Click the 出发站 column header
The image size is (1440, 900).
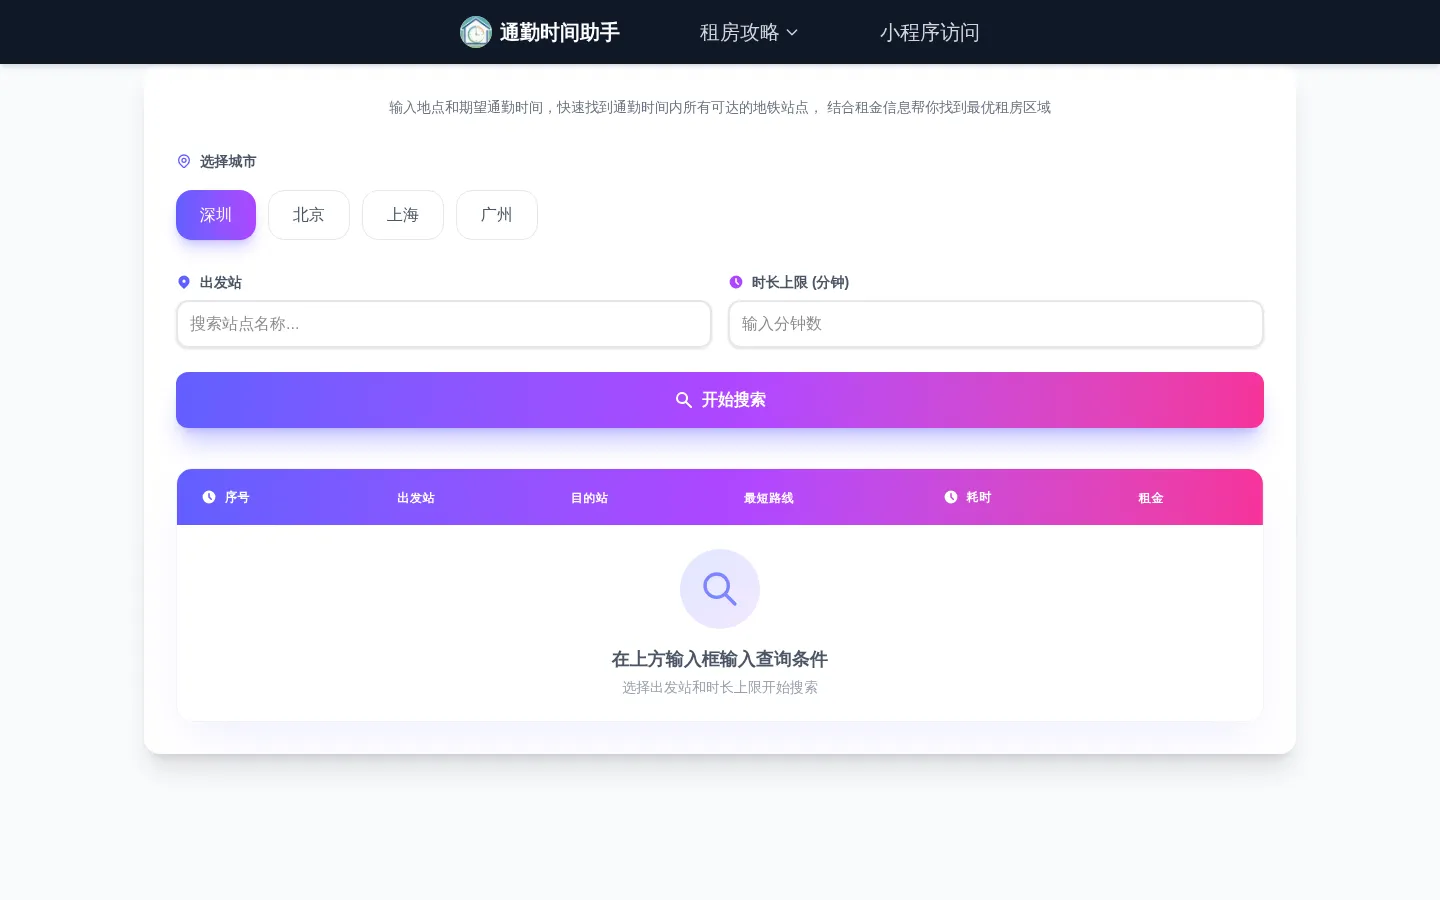point(416,498)
